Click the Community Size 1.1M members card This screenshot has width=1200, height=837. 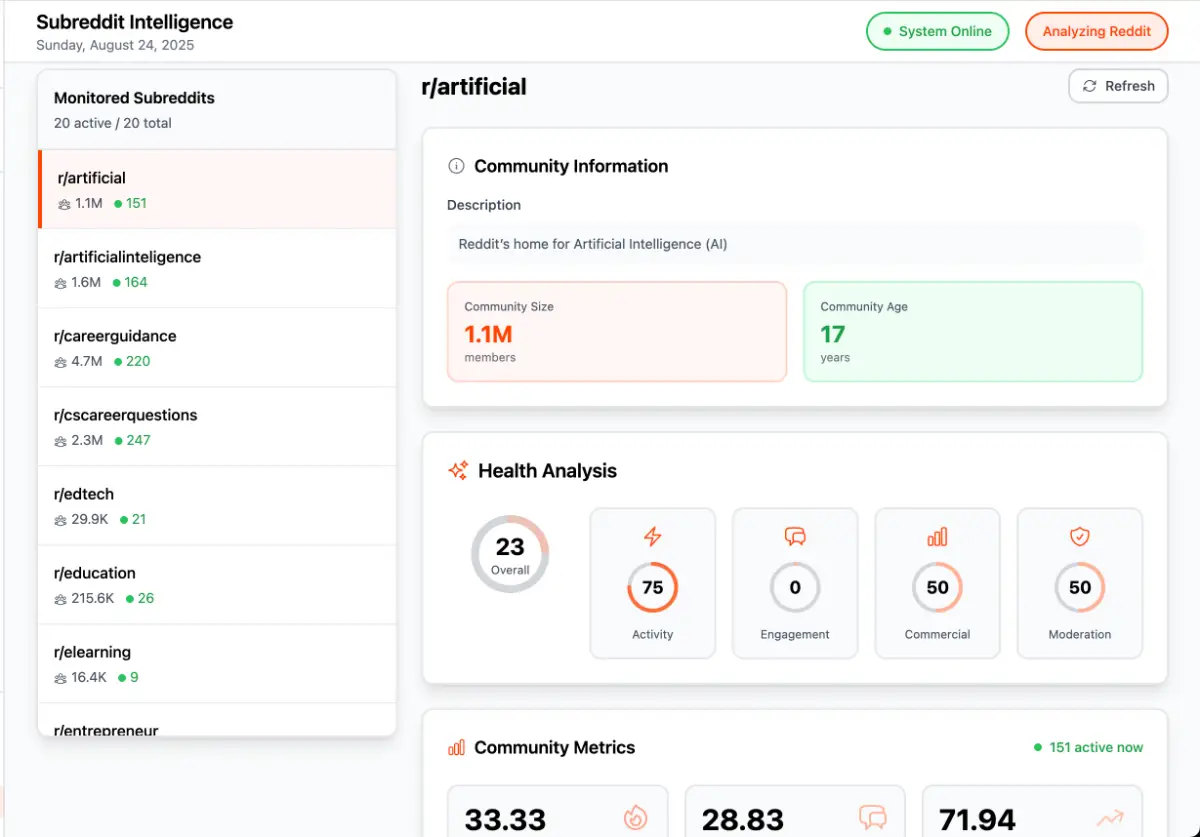click(617, 331)
